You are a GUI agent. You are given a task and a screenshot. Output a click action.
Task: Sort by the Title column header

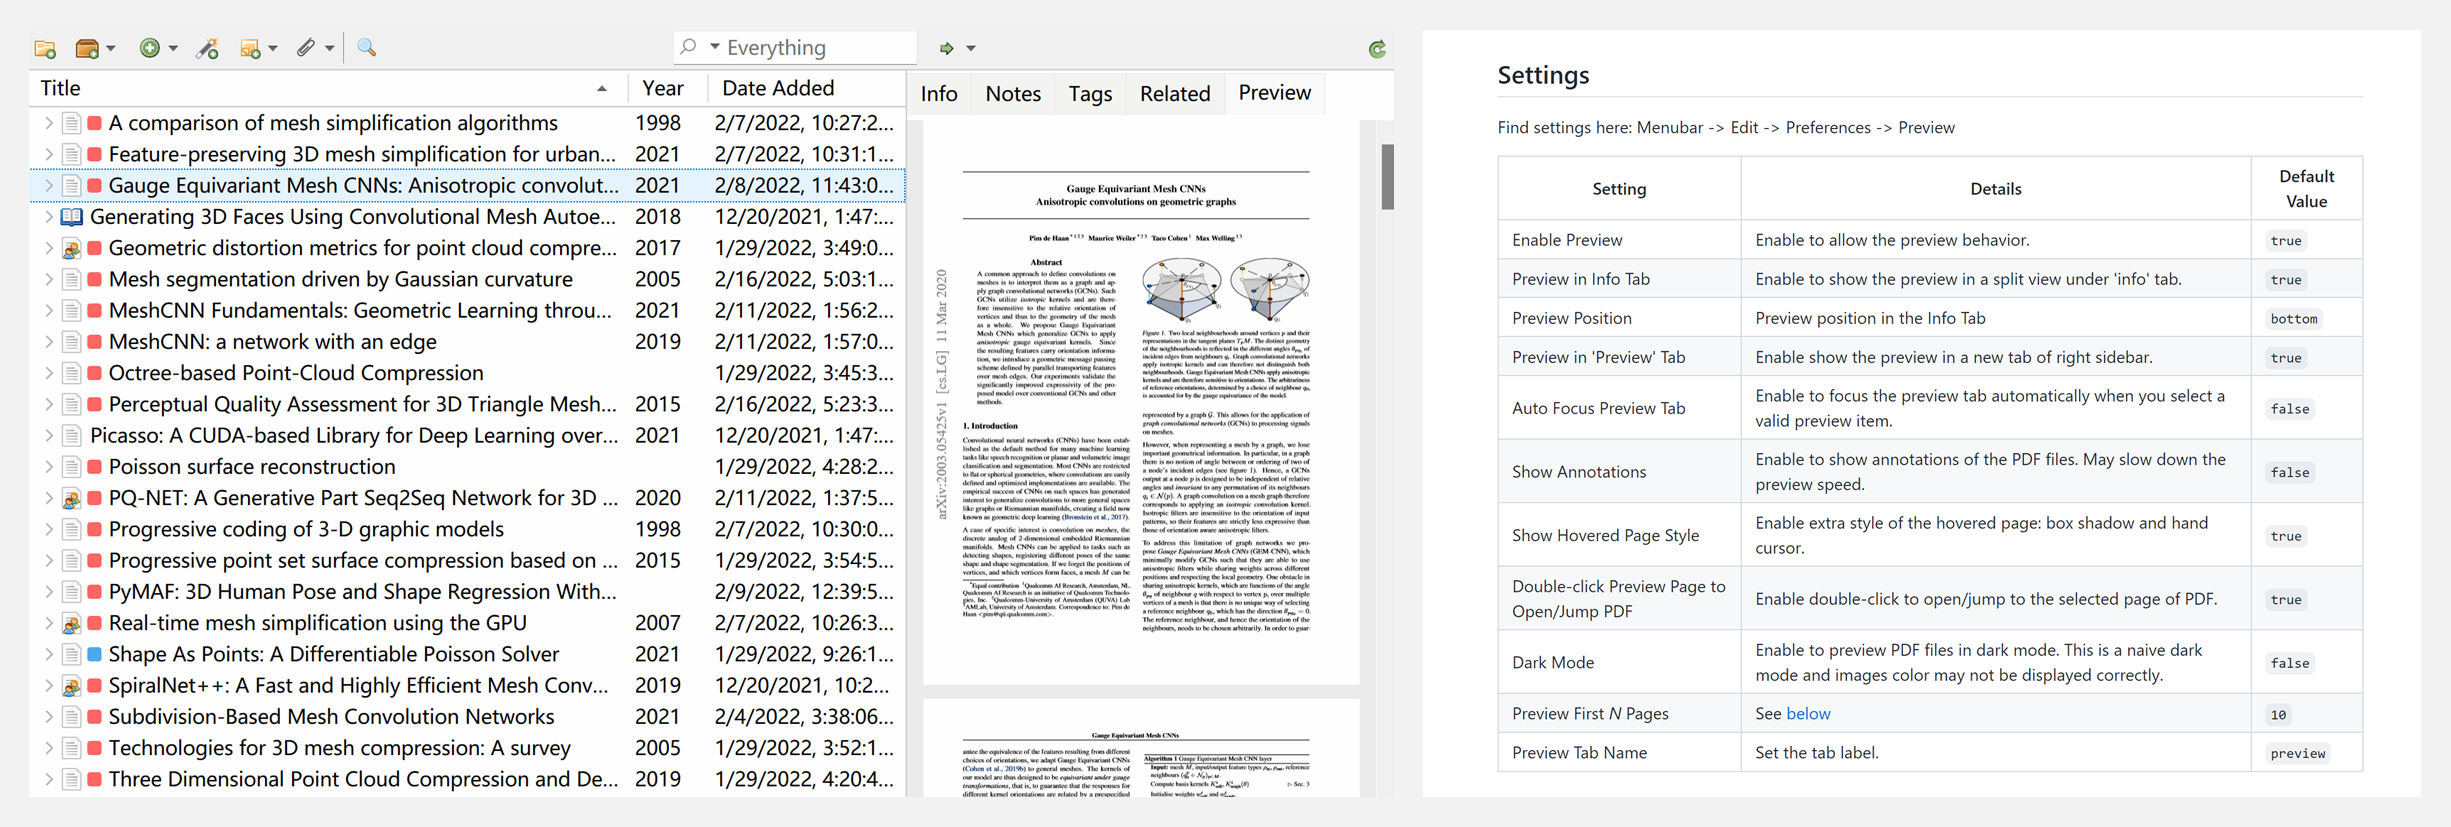[x=328, y=88]
